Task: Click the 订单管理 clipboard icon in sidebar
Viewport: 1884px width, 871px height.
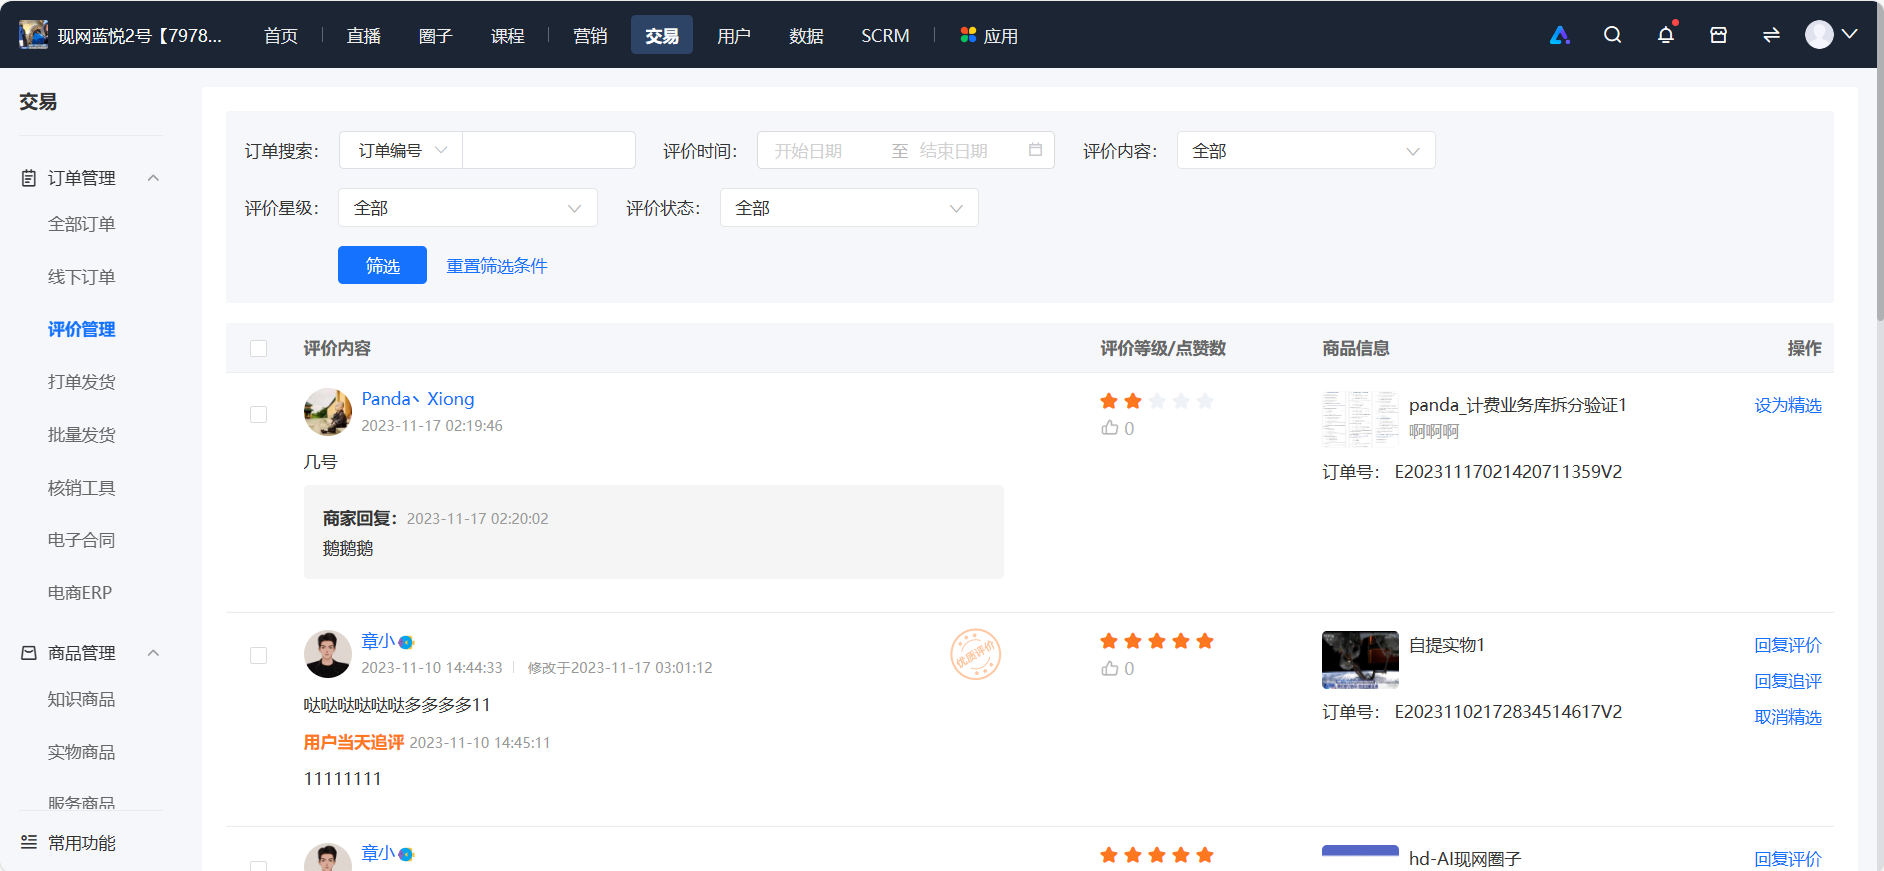Action: click(x=29, y=178)
